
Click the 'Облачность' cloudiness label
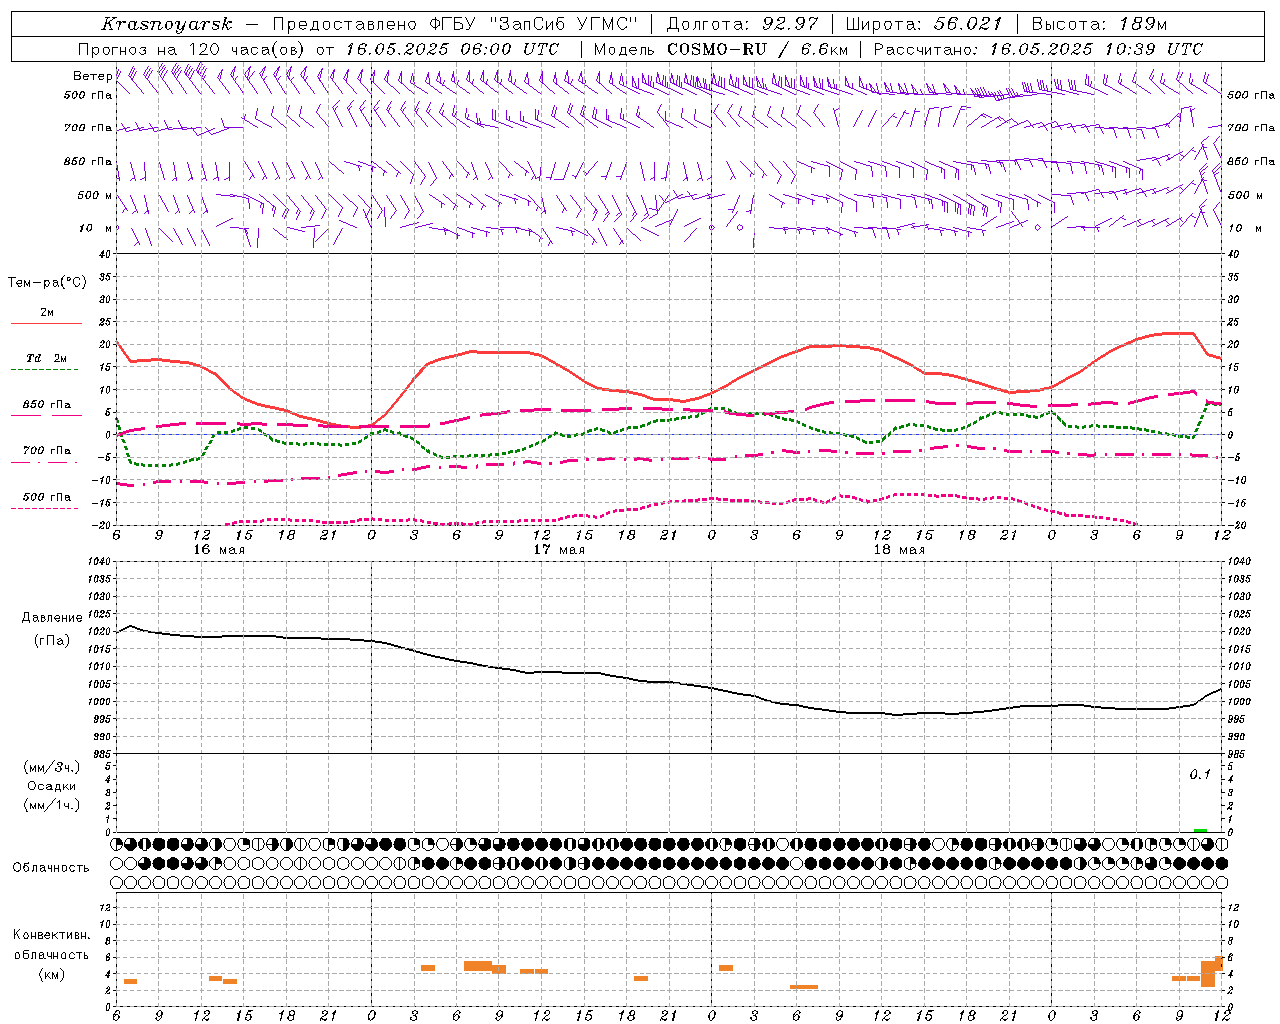52,867
